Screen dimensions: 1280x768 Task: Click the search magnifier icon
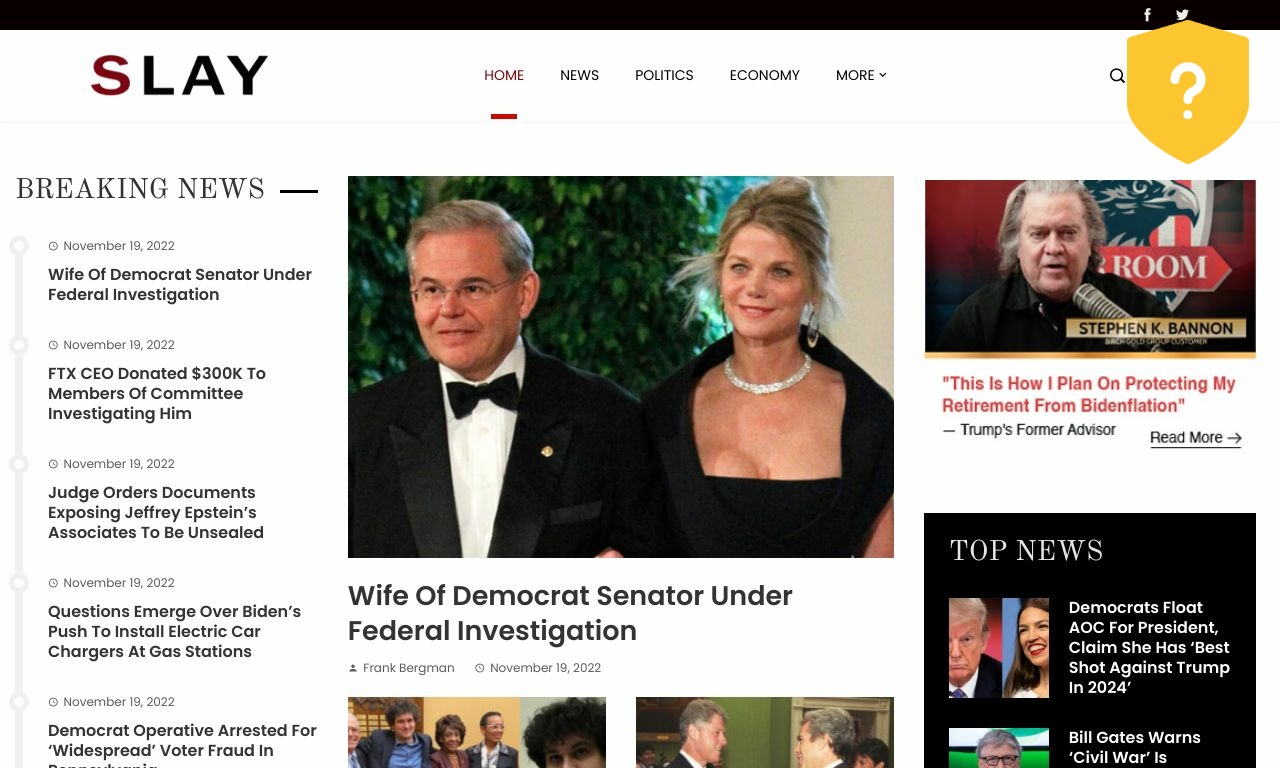(x=1117, y=76)
